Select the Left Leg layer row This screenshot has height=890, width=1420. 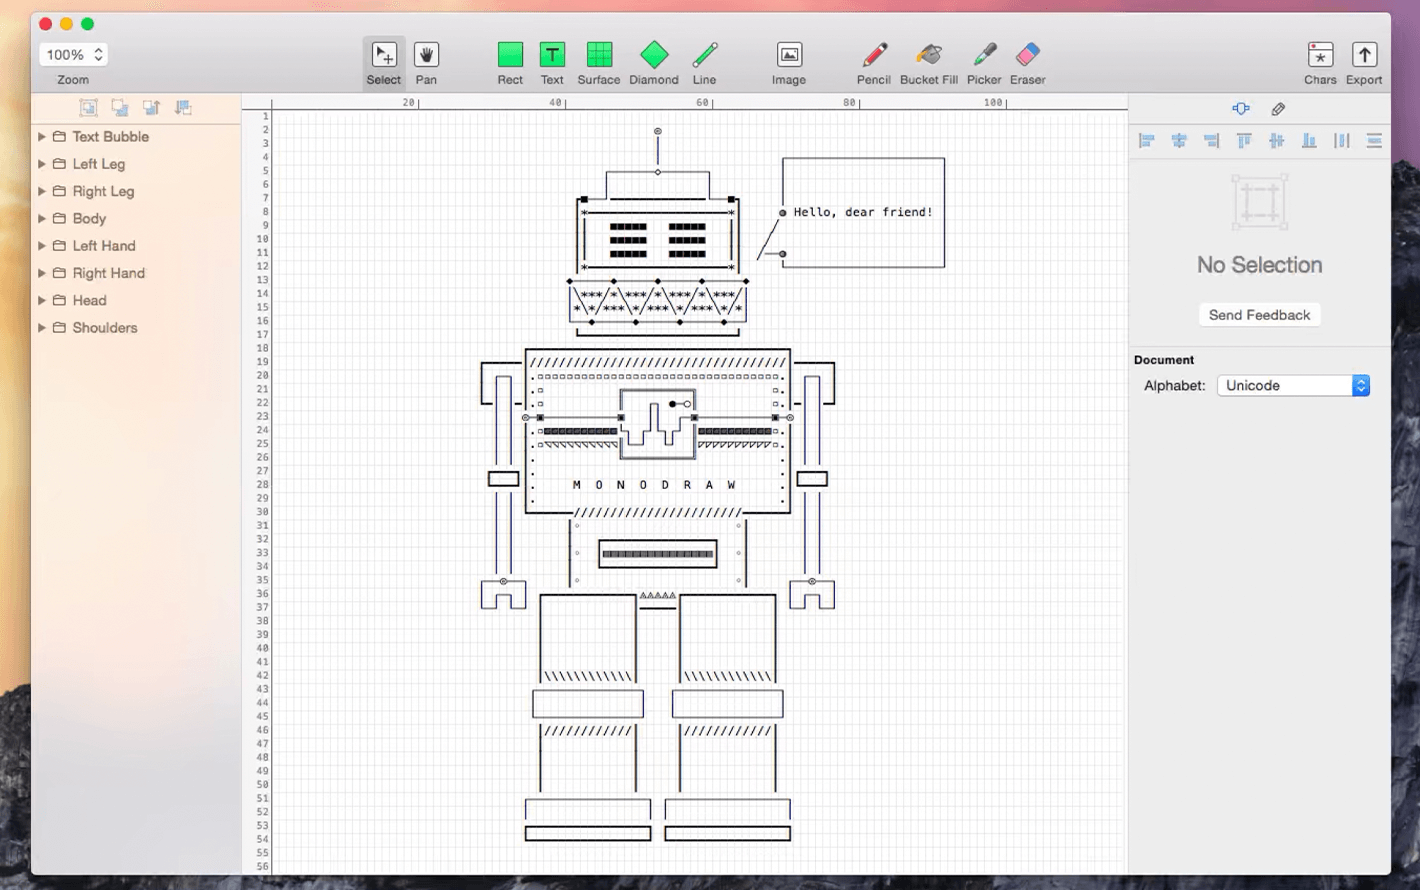point(136,163)
